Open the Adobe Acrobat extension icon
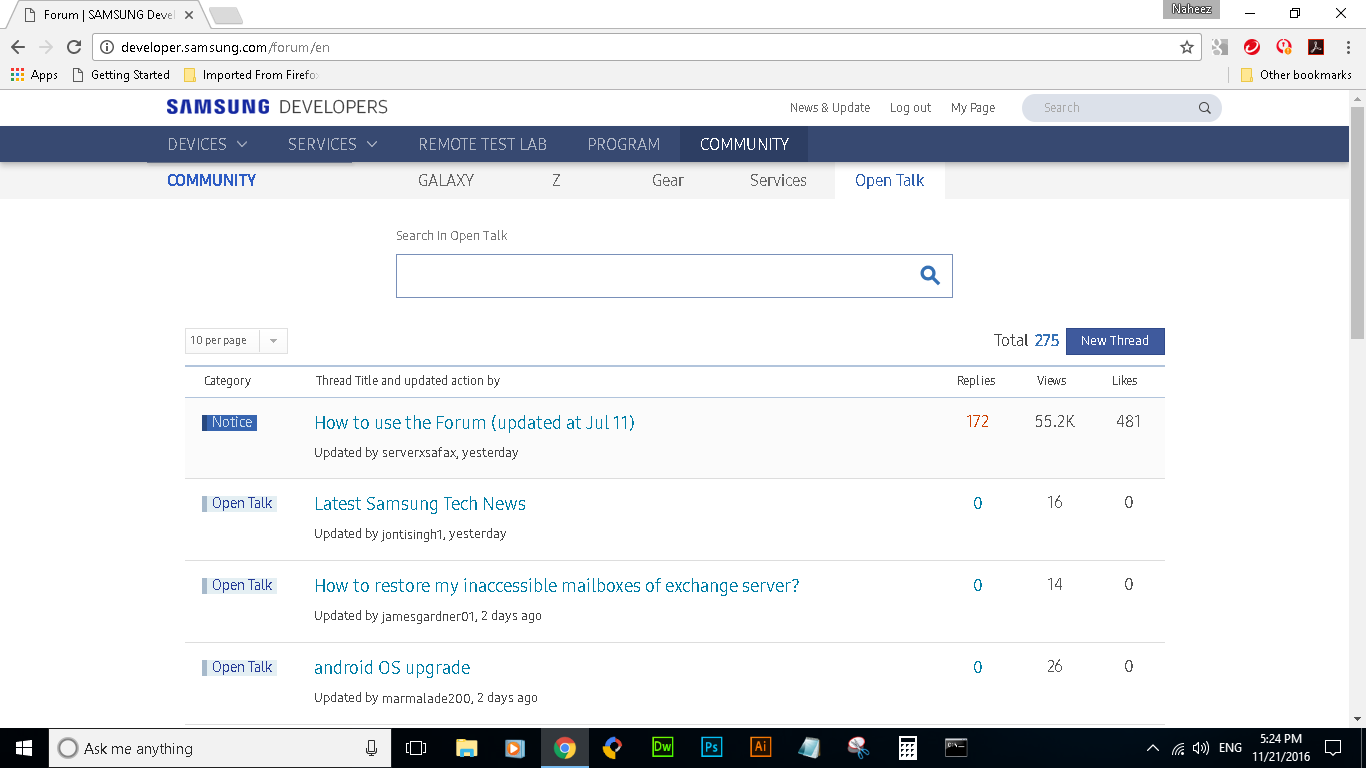The image size is (1366, 768). pyautogui.click(x=1316, y=47)
